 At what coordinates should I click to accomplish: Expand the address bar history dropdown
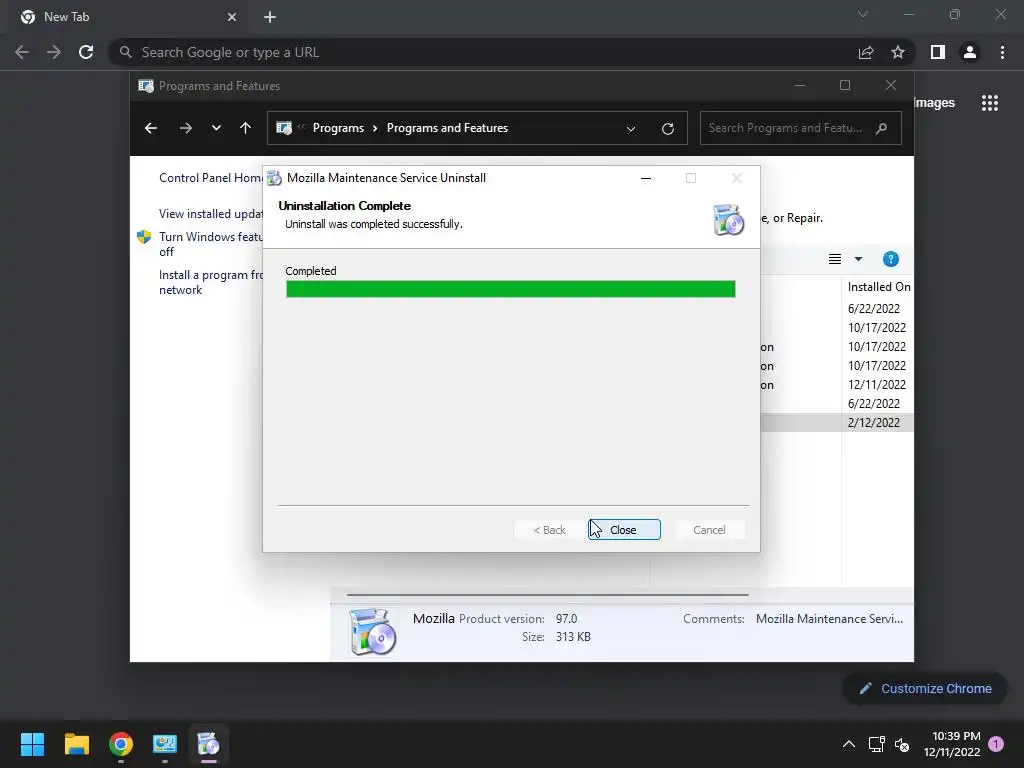(x=631, y=129)
